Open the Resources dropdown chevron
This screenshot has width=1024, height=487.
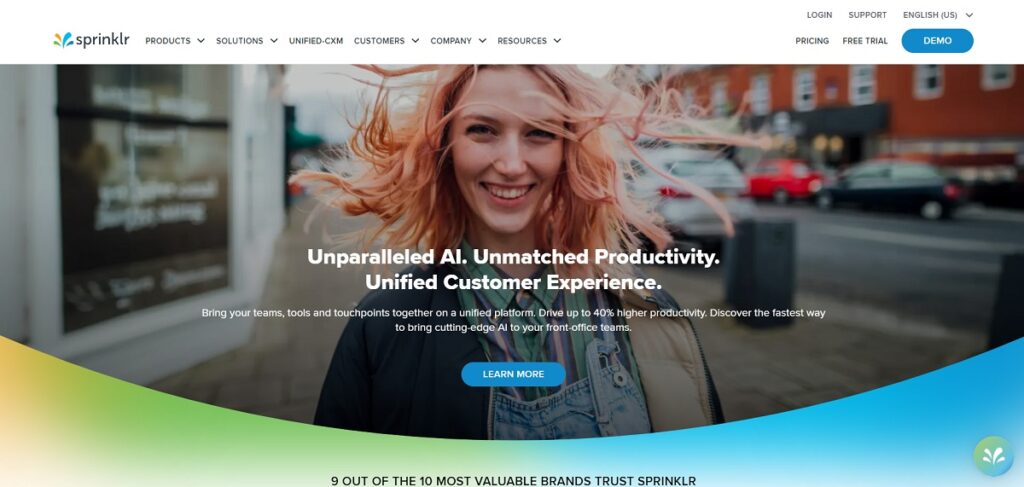(557, 40)
